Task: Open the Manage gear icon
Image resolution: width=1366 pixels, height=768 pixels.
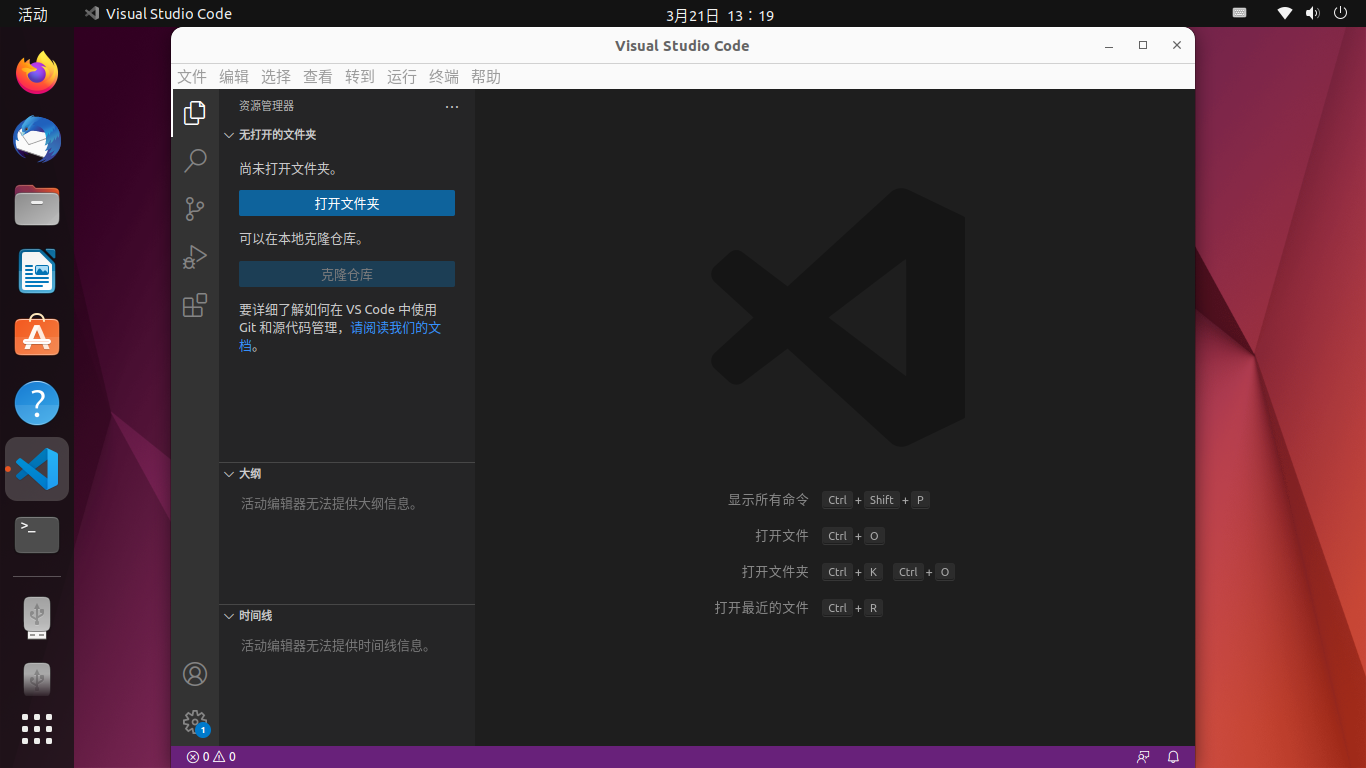Action: point(195,722)
